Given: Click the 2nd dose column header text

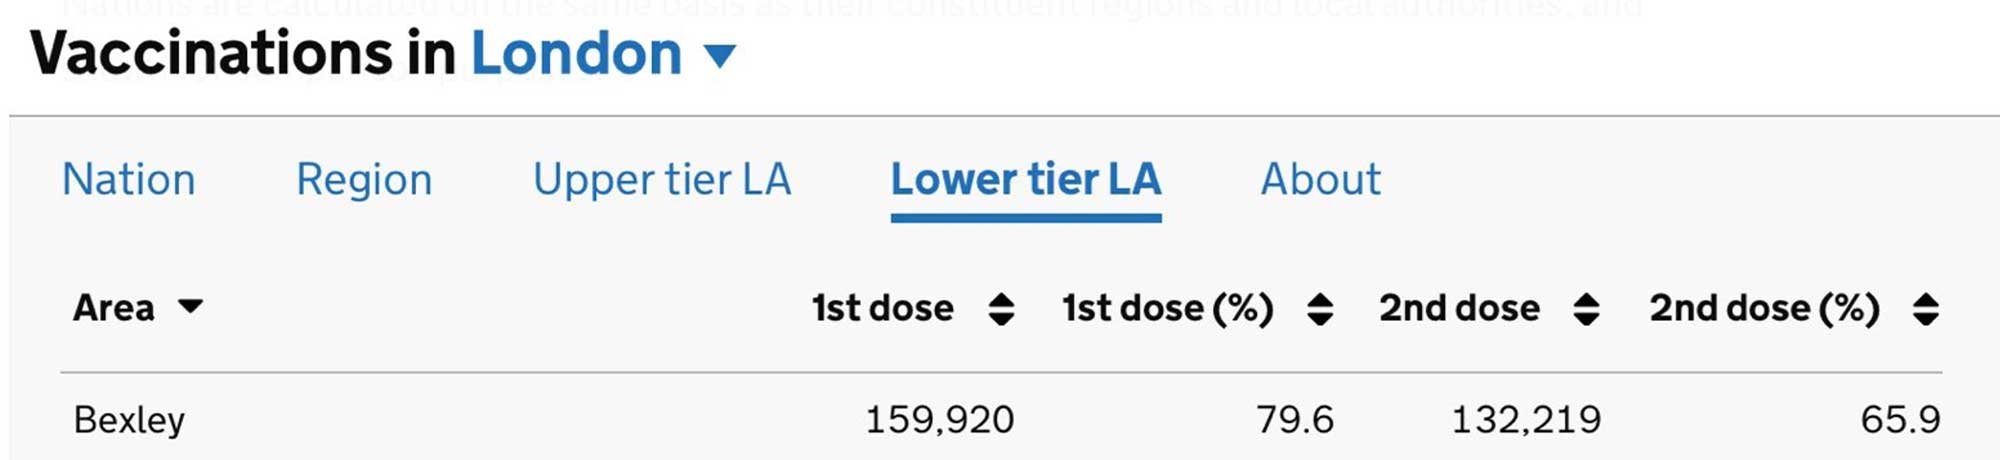Looking at the screenshot, I should (1459, 308).
